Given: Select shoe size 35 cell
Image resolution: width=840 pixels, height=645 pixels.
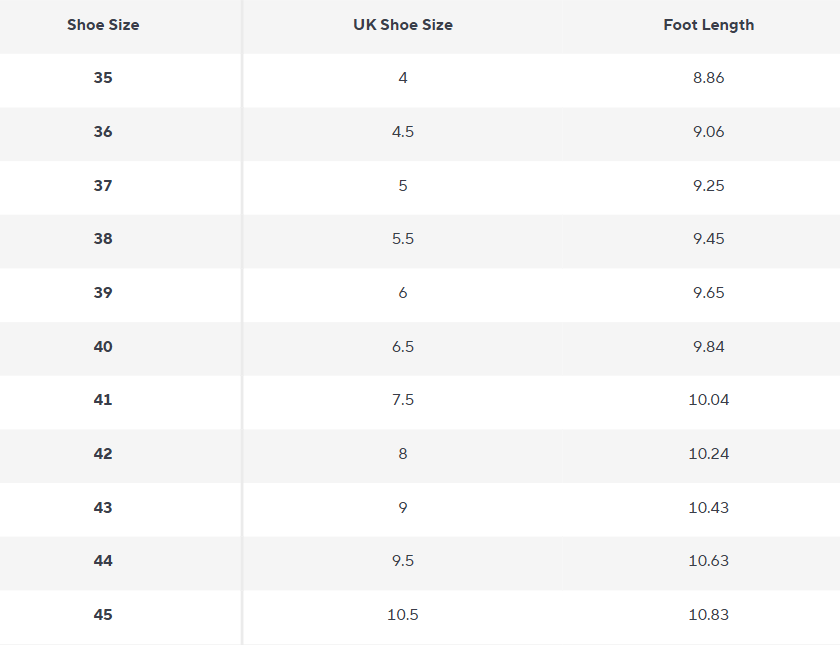Looking at the screenshot, I should (x=103, y=78).
